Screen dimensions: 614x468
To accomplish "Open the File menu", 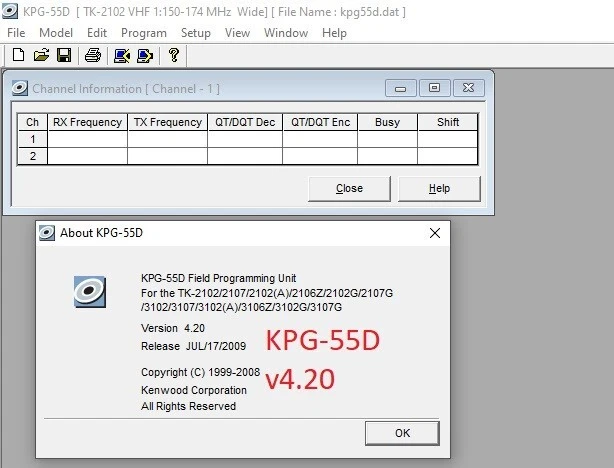I will (x=16, y=33).
